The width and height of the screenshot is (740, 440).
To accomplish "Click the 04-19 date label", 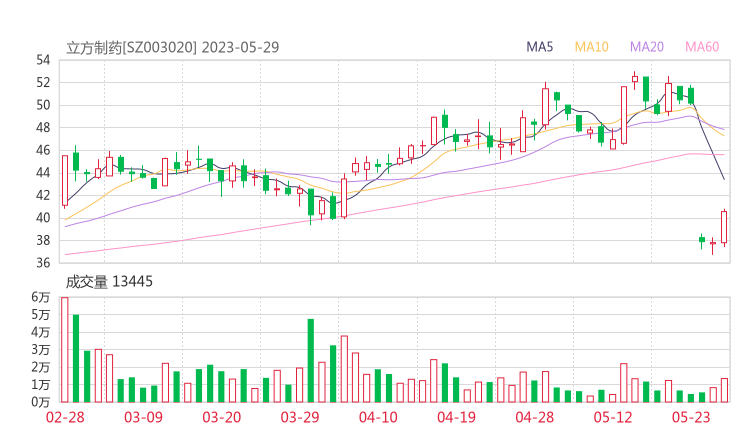I will tap(456, 417).
